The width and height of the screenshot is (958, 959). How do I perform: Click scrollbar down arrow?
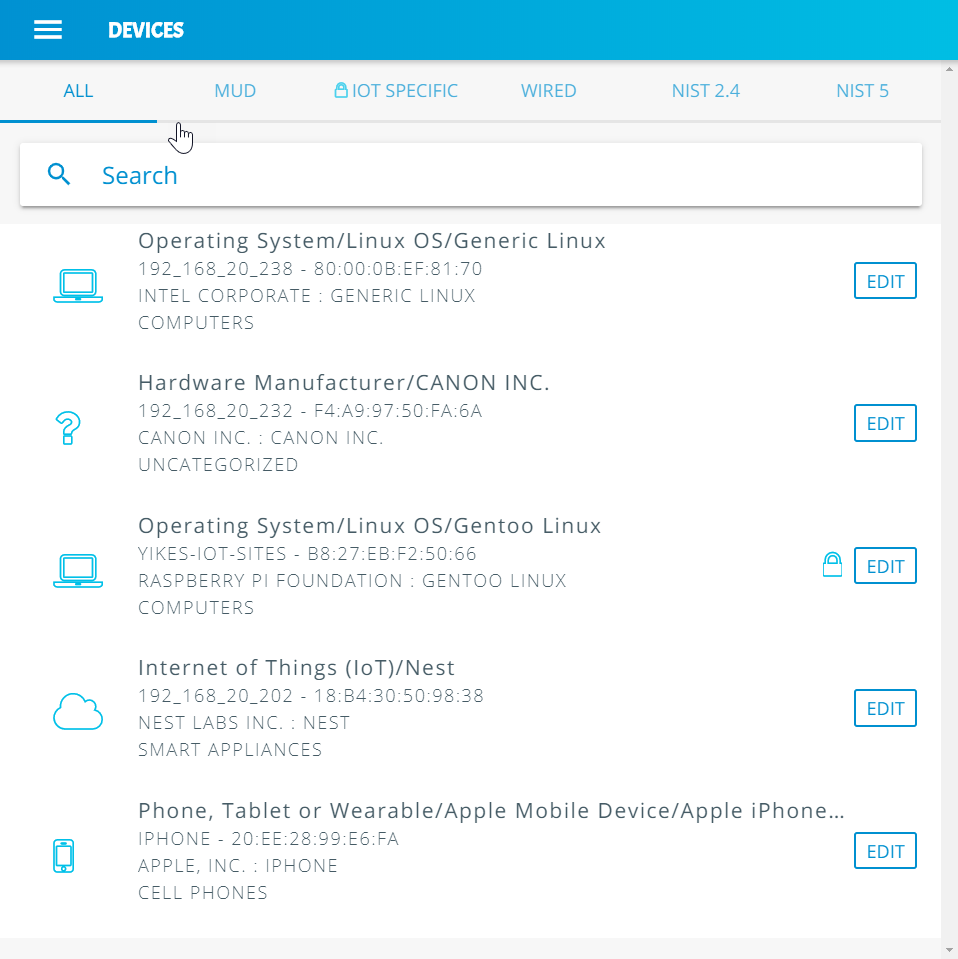click(949, 950)
